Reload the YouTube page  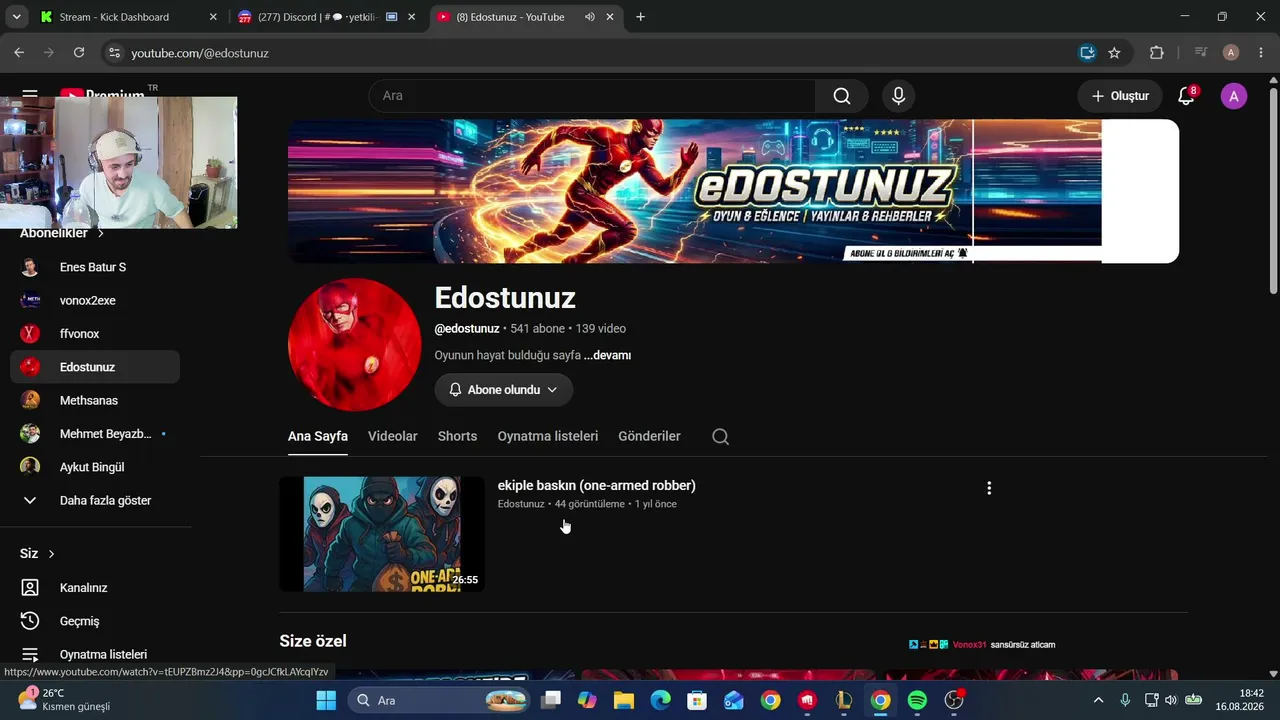pos(79,53)
